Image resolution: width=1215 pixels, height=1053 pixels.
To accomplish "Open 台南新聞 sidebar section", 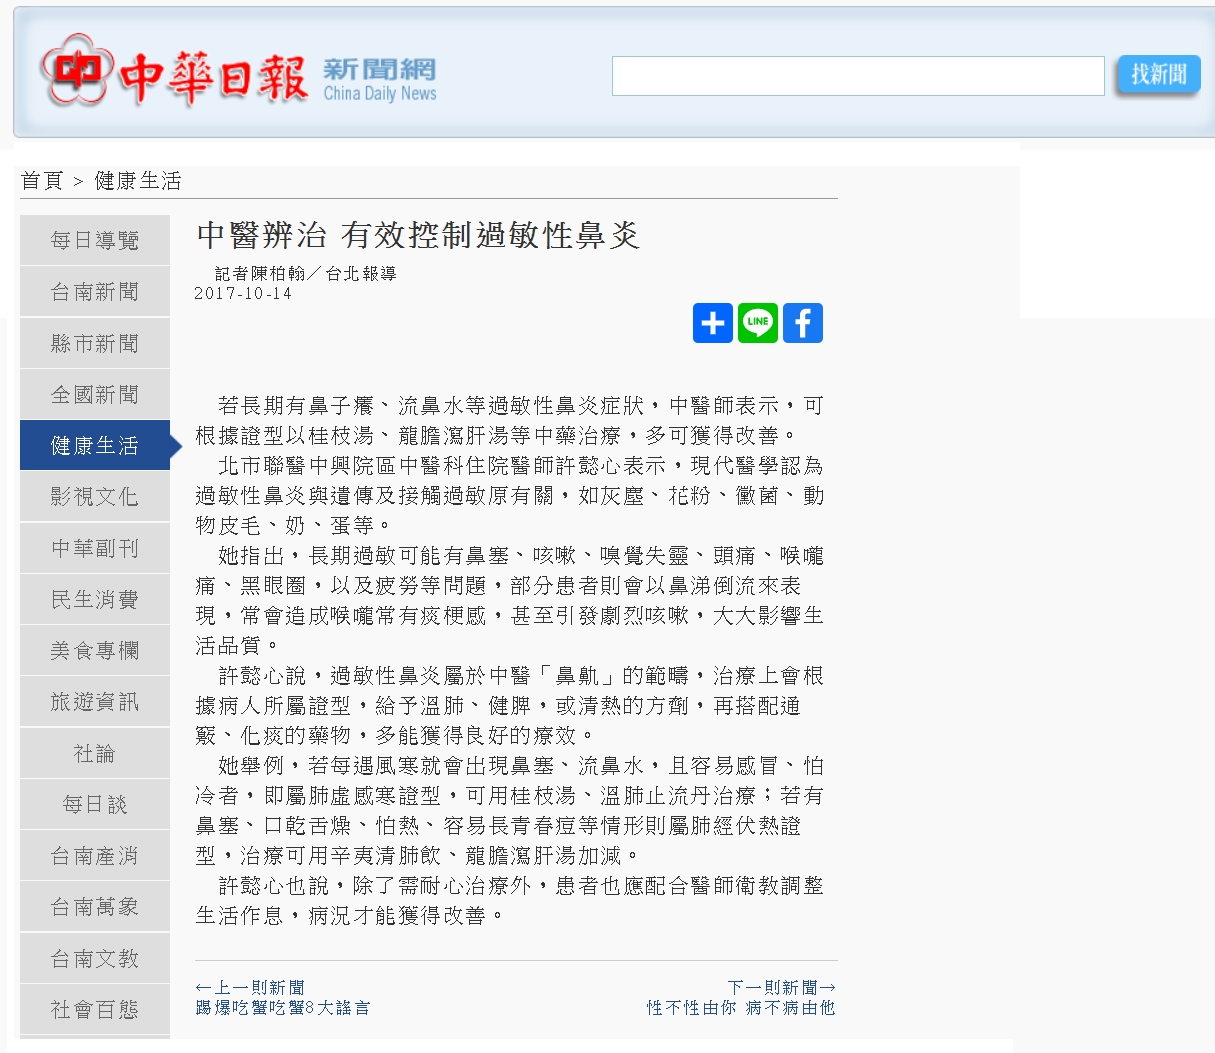I will [x=95, y=292].
